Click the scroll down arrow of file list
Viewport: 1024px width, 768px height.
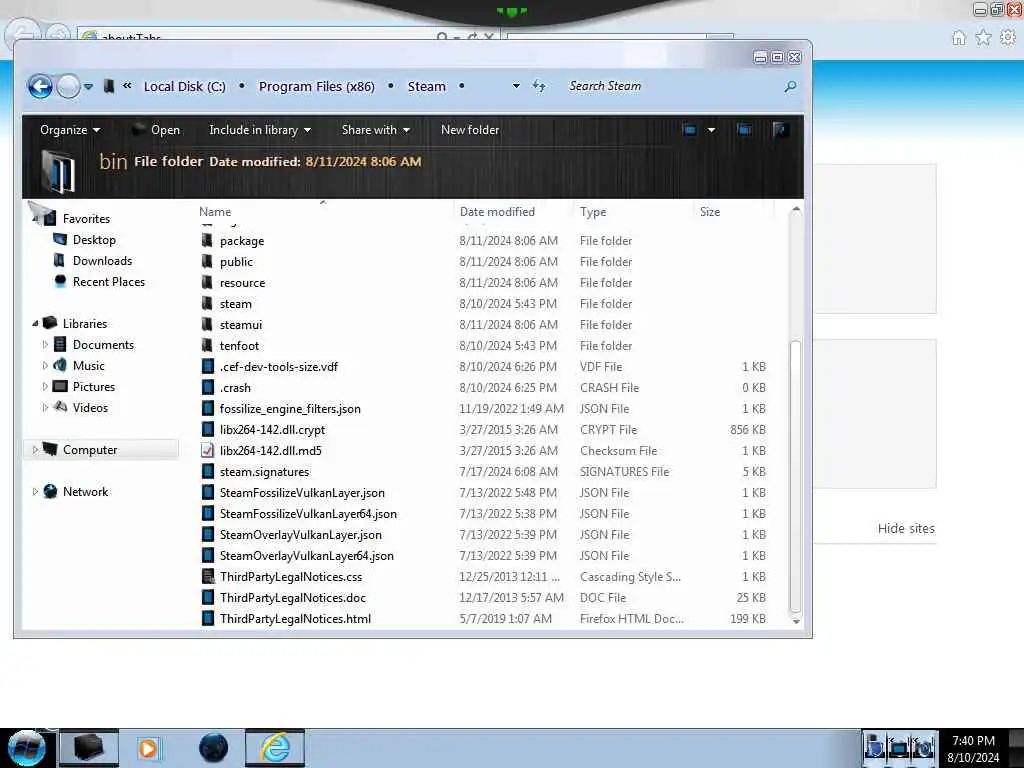(x=795, y=622)
